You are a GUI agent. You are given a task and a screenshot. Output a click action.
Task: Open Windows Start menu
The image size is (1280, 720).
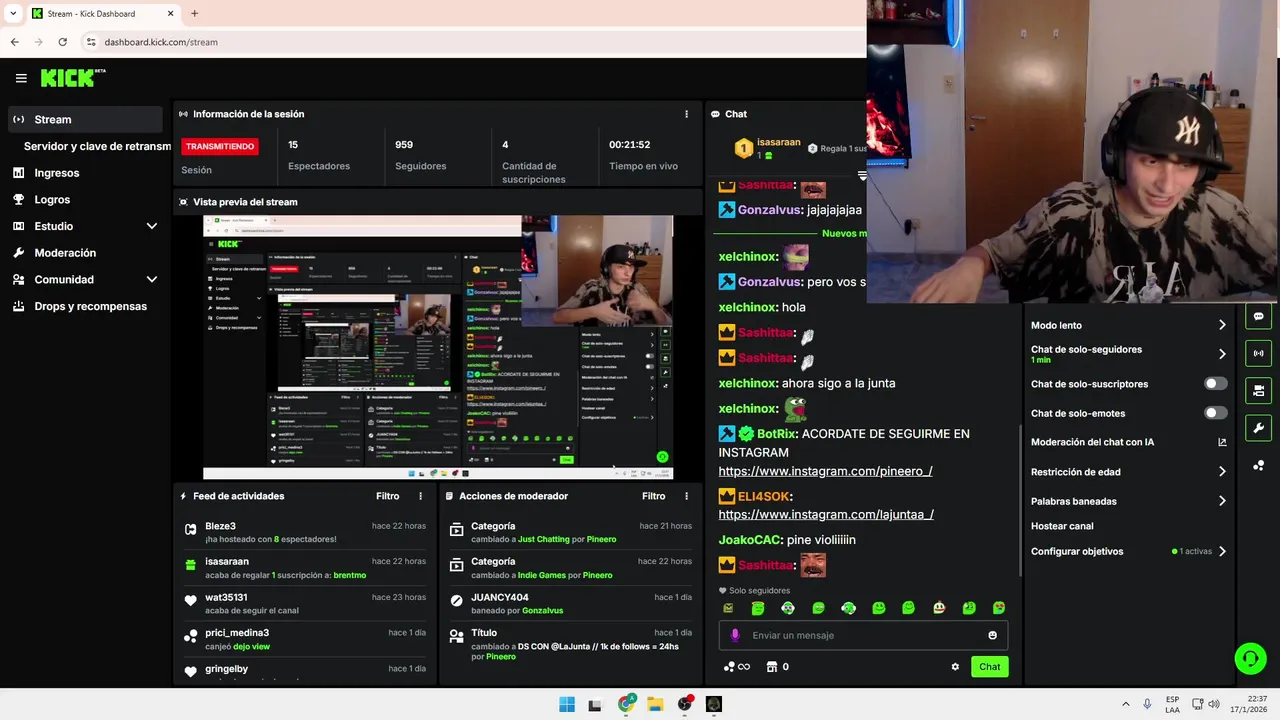567,704
